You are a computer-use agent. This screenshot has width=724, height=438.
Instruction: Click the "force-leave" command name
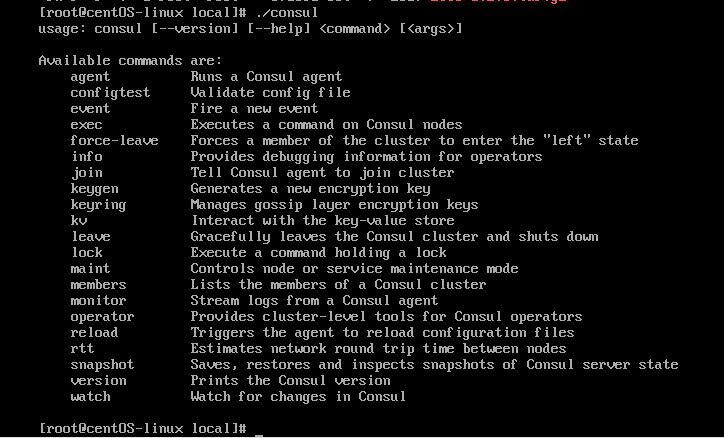114,140
